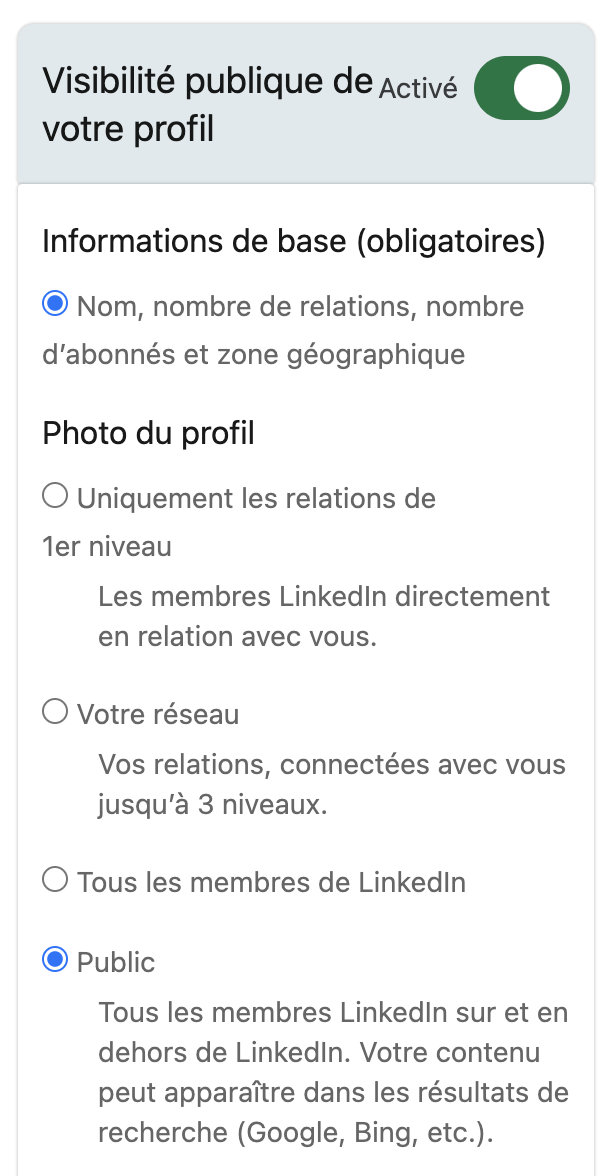Click the "Activé" status label
Viewport: 612px width, 1176px height.
[418, 88]
